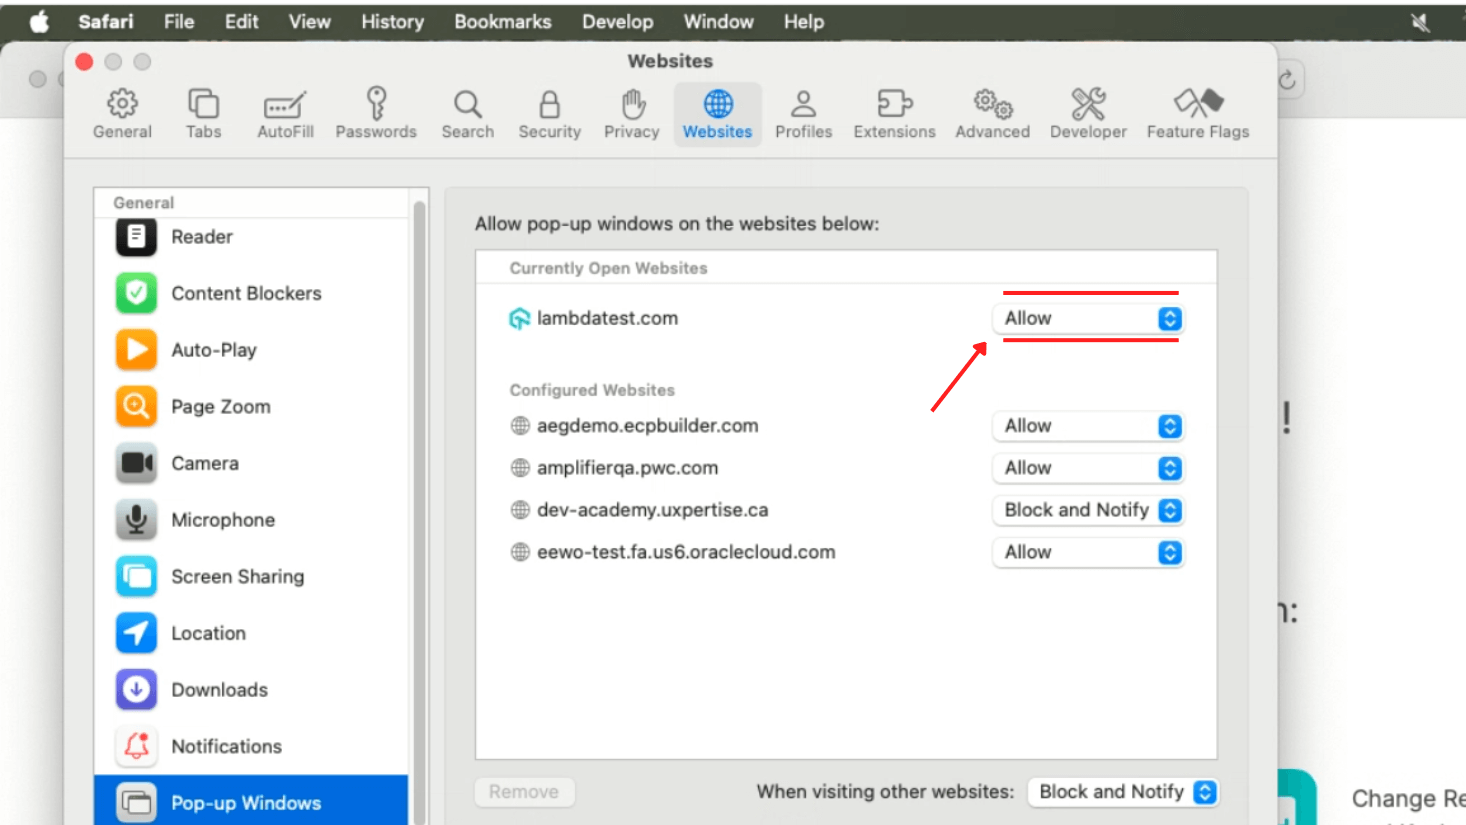This screenshot has height=825, width=1466.
Task: Select Reader in the sidebar
Action: coord(251,237)
